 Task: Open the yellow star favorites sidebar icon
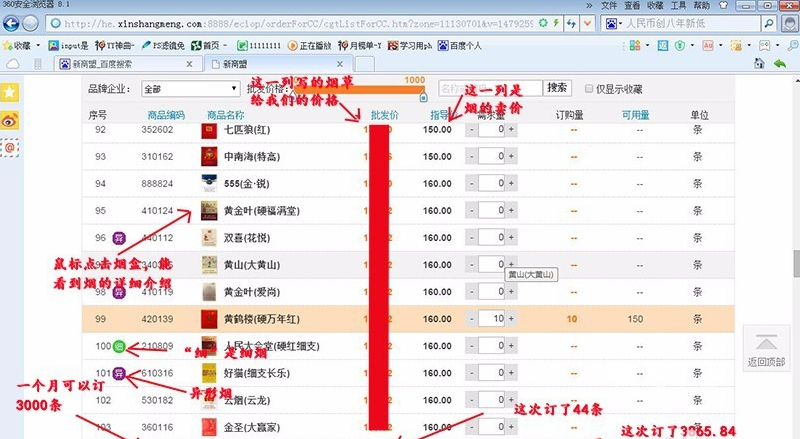click(x=10, y=93)
